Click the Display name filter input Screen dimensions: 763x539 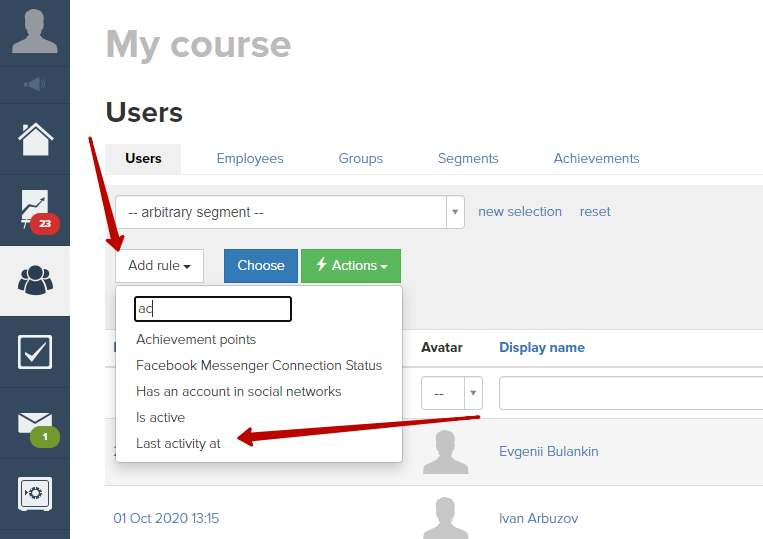[x=631, y=393]
